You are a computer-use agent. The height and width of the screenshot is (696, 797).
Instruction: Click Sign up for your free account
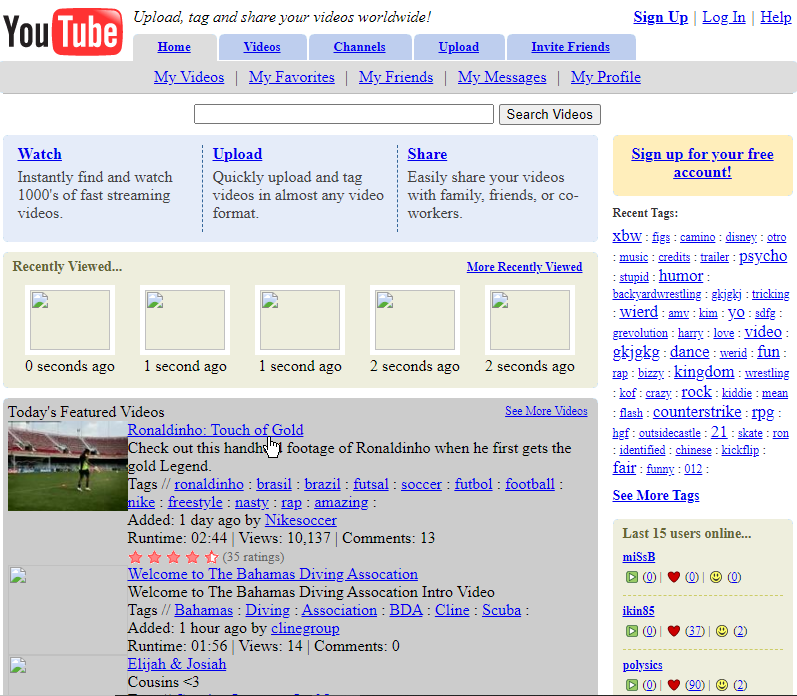[x=702, y=163]
